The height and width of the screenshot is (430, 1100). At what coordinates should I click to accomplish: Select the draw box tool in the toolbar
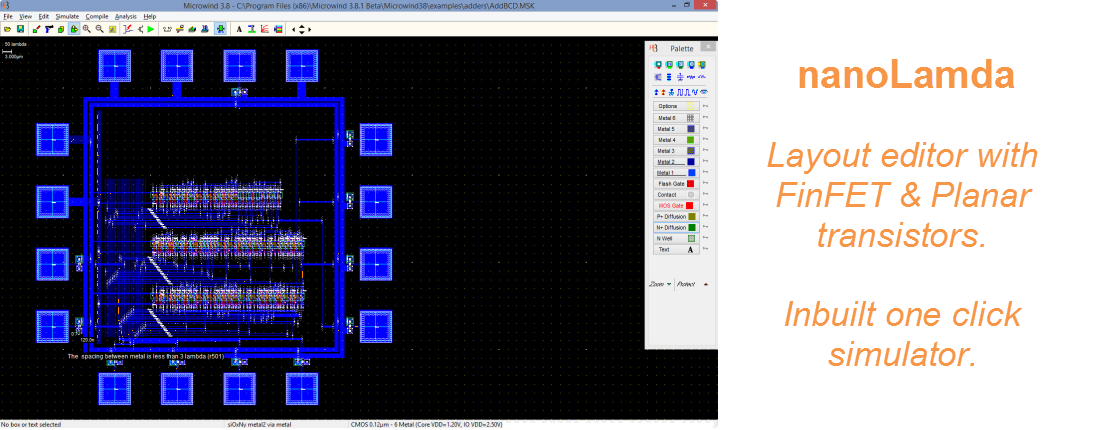point(36,29)
